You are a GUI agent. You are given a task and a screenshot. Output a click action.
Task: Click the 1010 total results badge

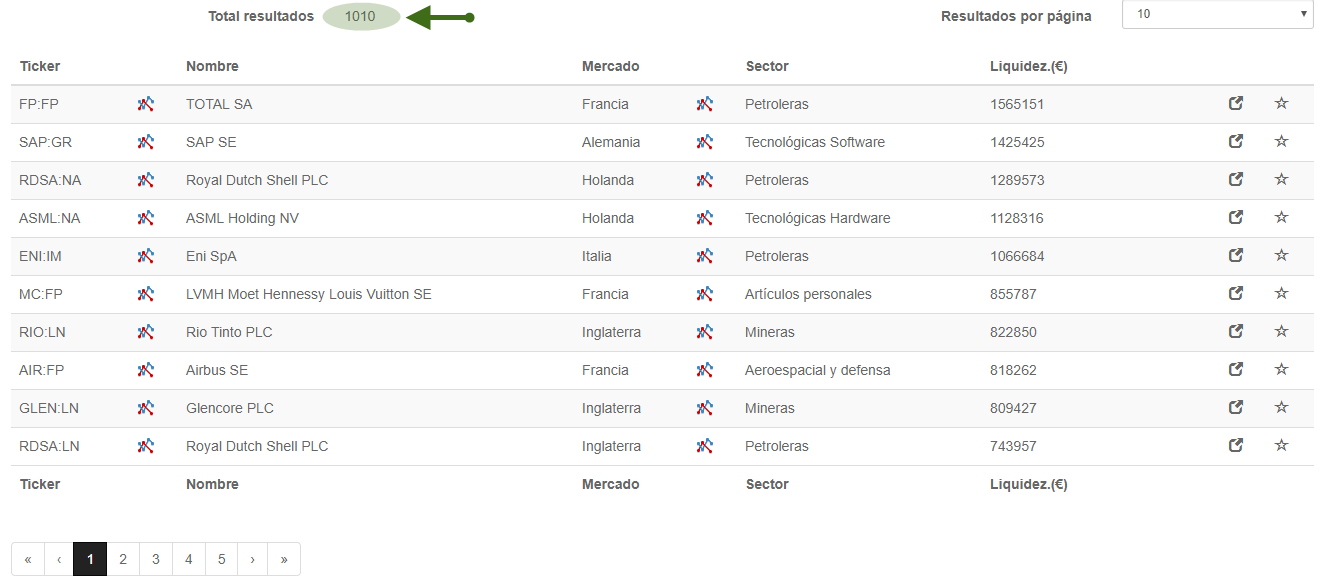click(361, 16)
